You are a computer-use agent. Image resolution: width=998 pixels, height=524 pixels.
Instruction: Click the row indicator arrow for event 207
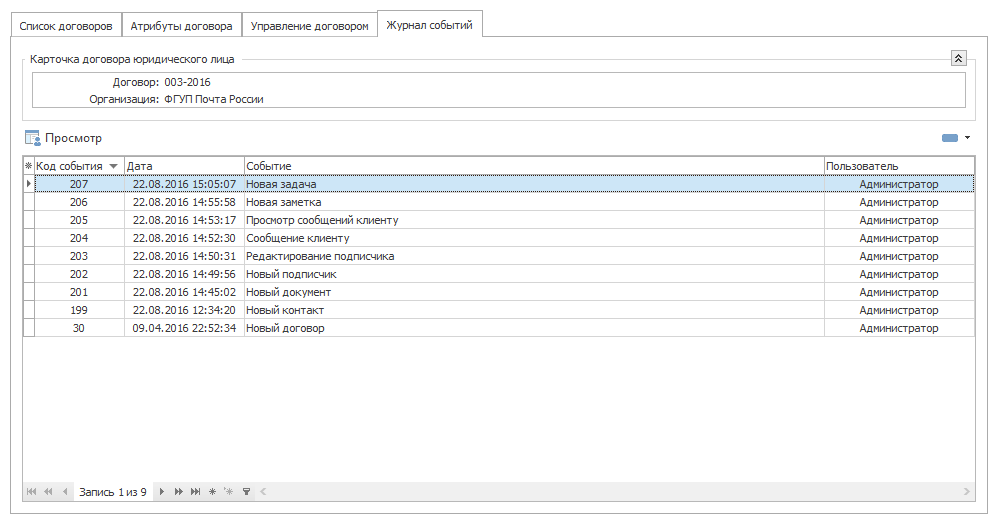[x=29, y=184]
